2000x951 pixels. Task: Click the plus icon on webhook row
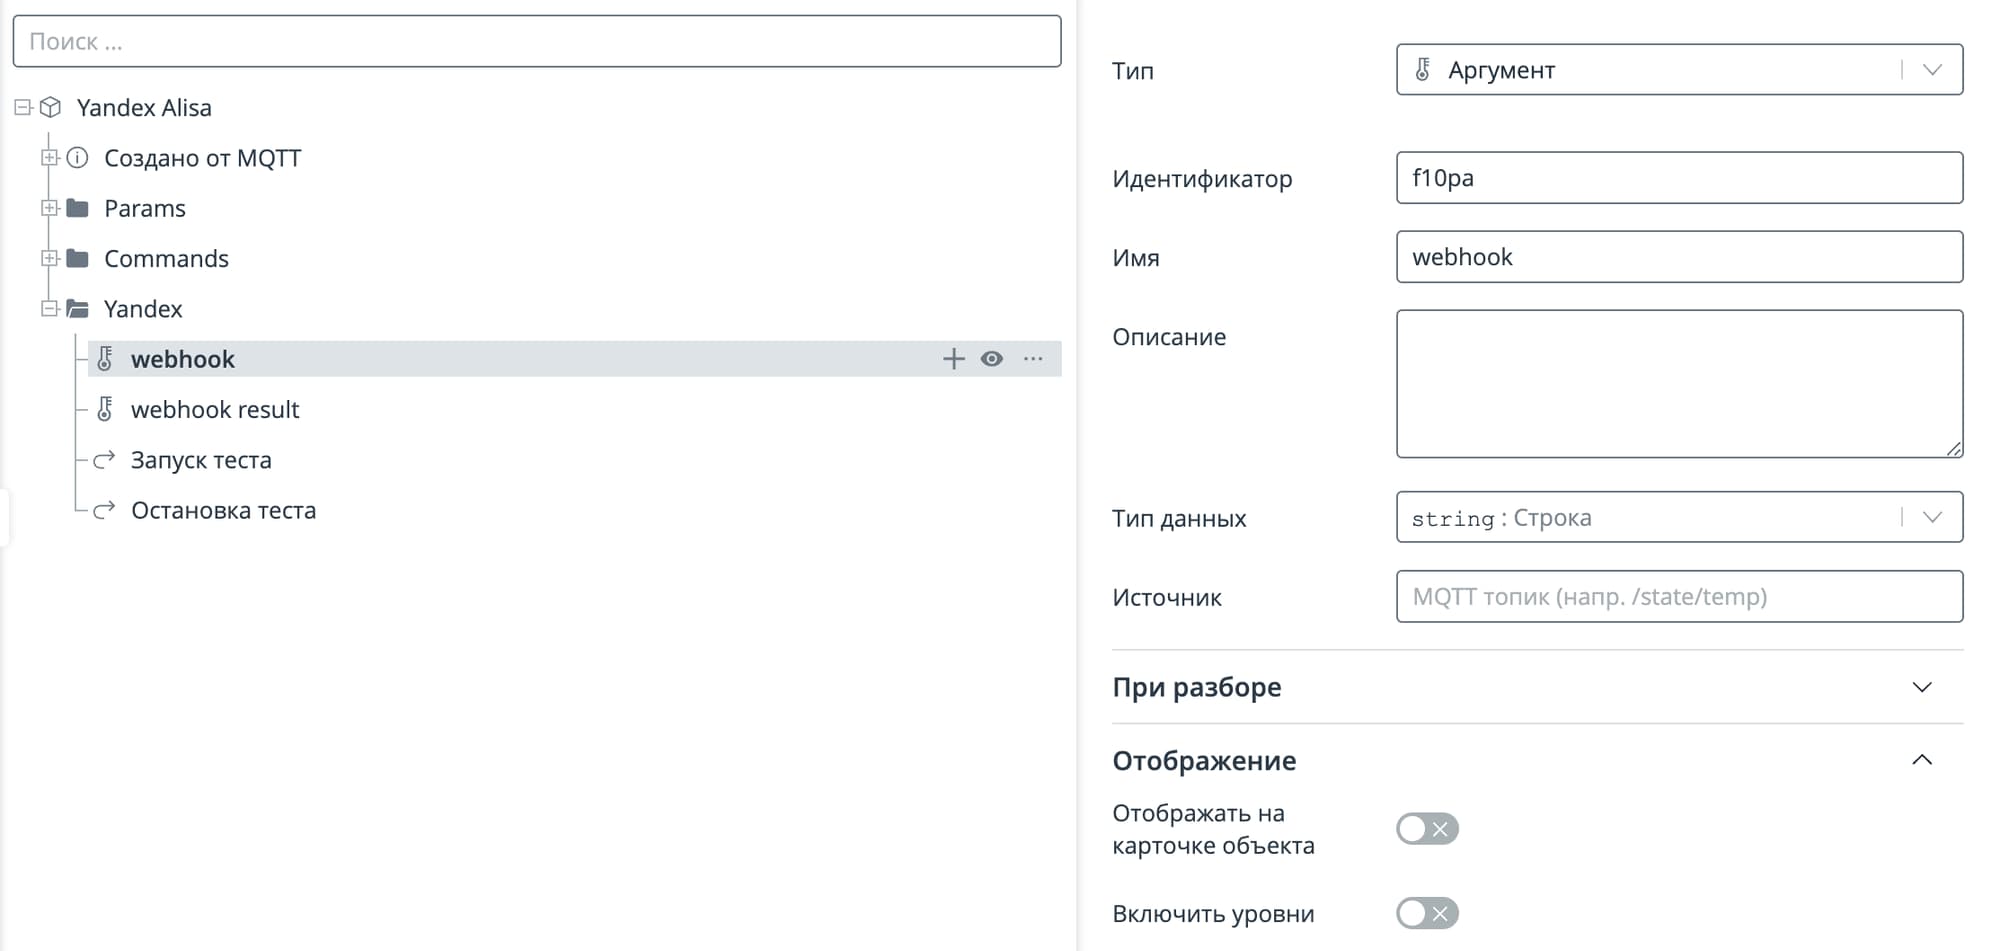point(953,359)
